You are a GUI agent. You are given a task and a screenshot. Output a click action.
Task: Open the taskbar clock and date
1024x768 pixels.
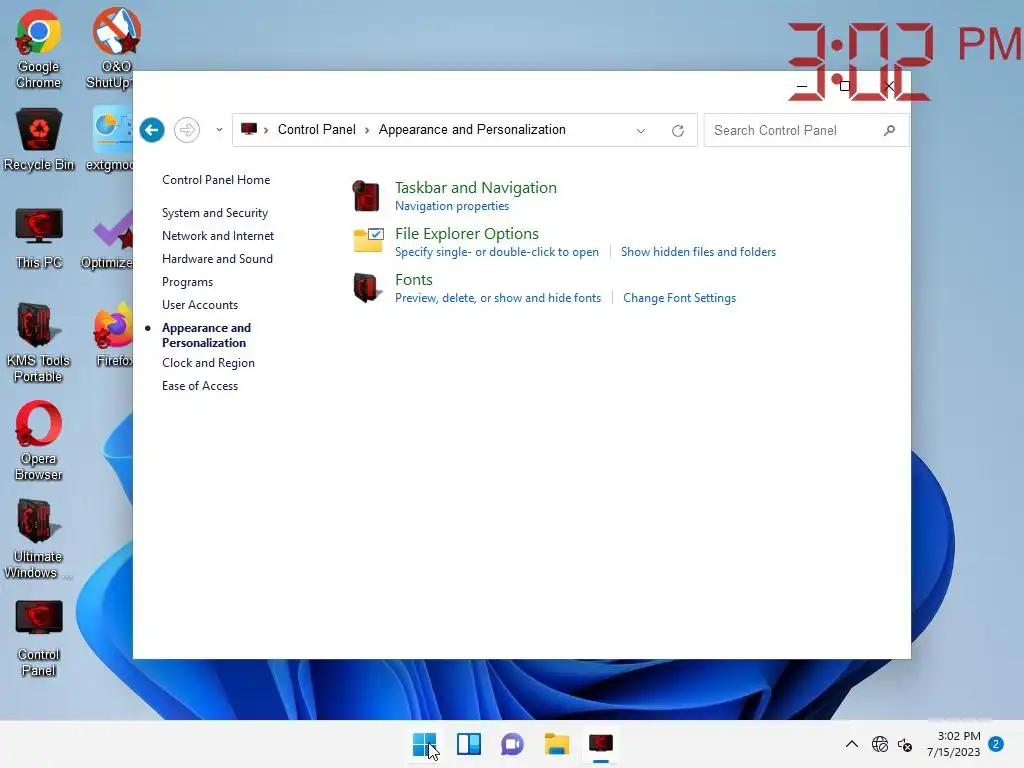(x=953, y=744)
